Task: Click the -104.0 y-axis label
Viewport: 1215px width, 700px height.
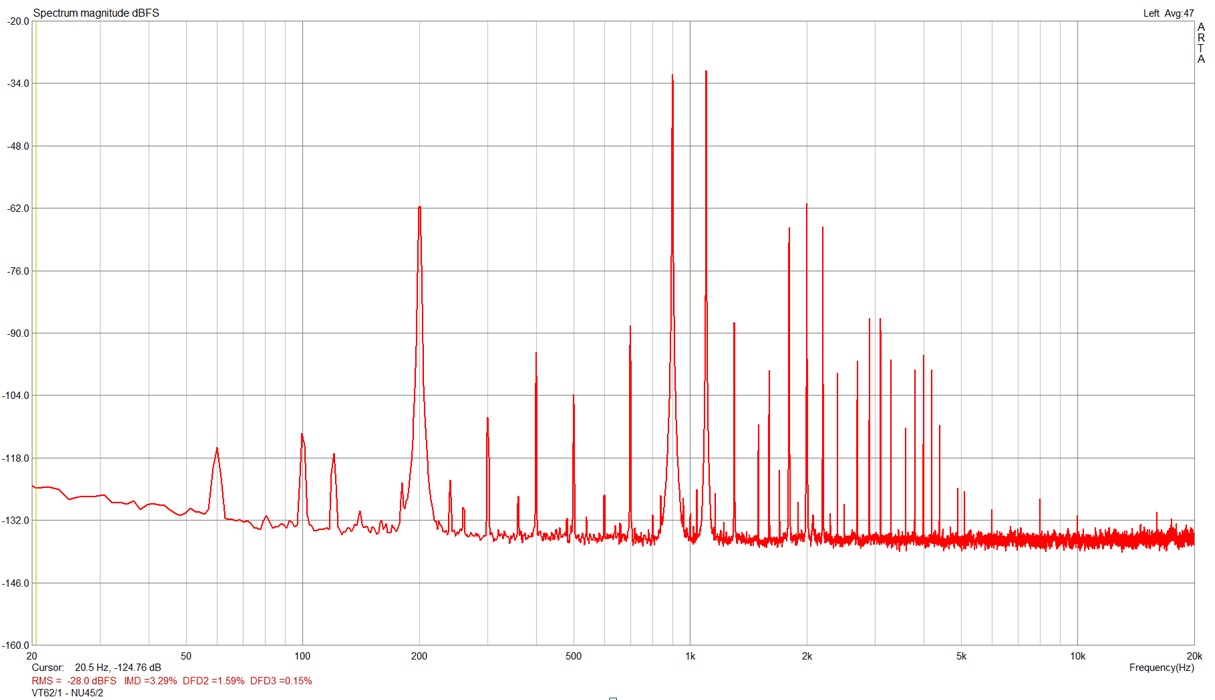Action: (x=14, y=396)
